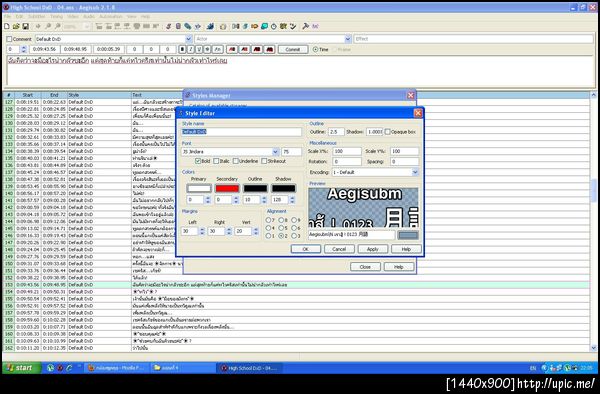Open the Encoding dropdown
Viewport: 600px width, 394px height.
click(x=415, y=172)
